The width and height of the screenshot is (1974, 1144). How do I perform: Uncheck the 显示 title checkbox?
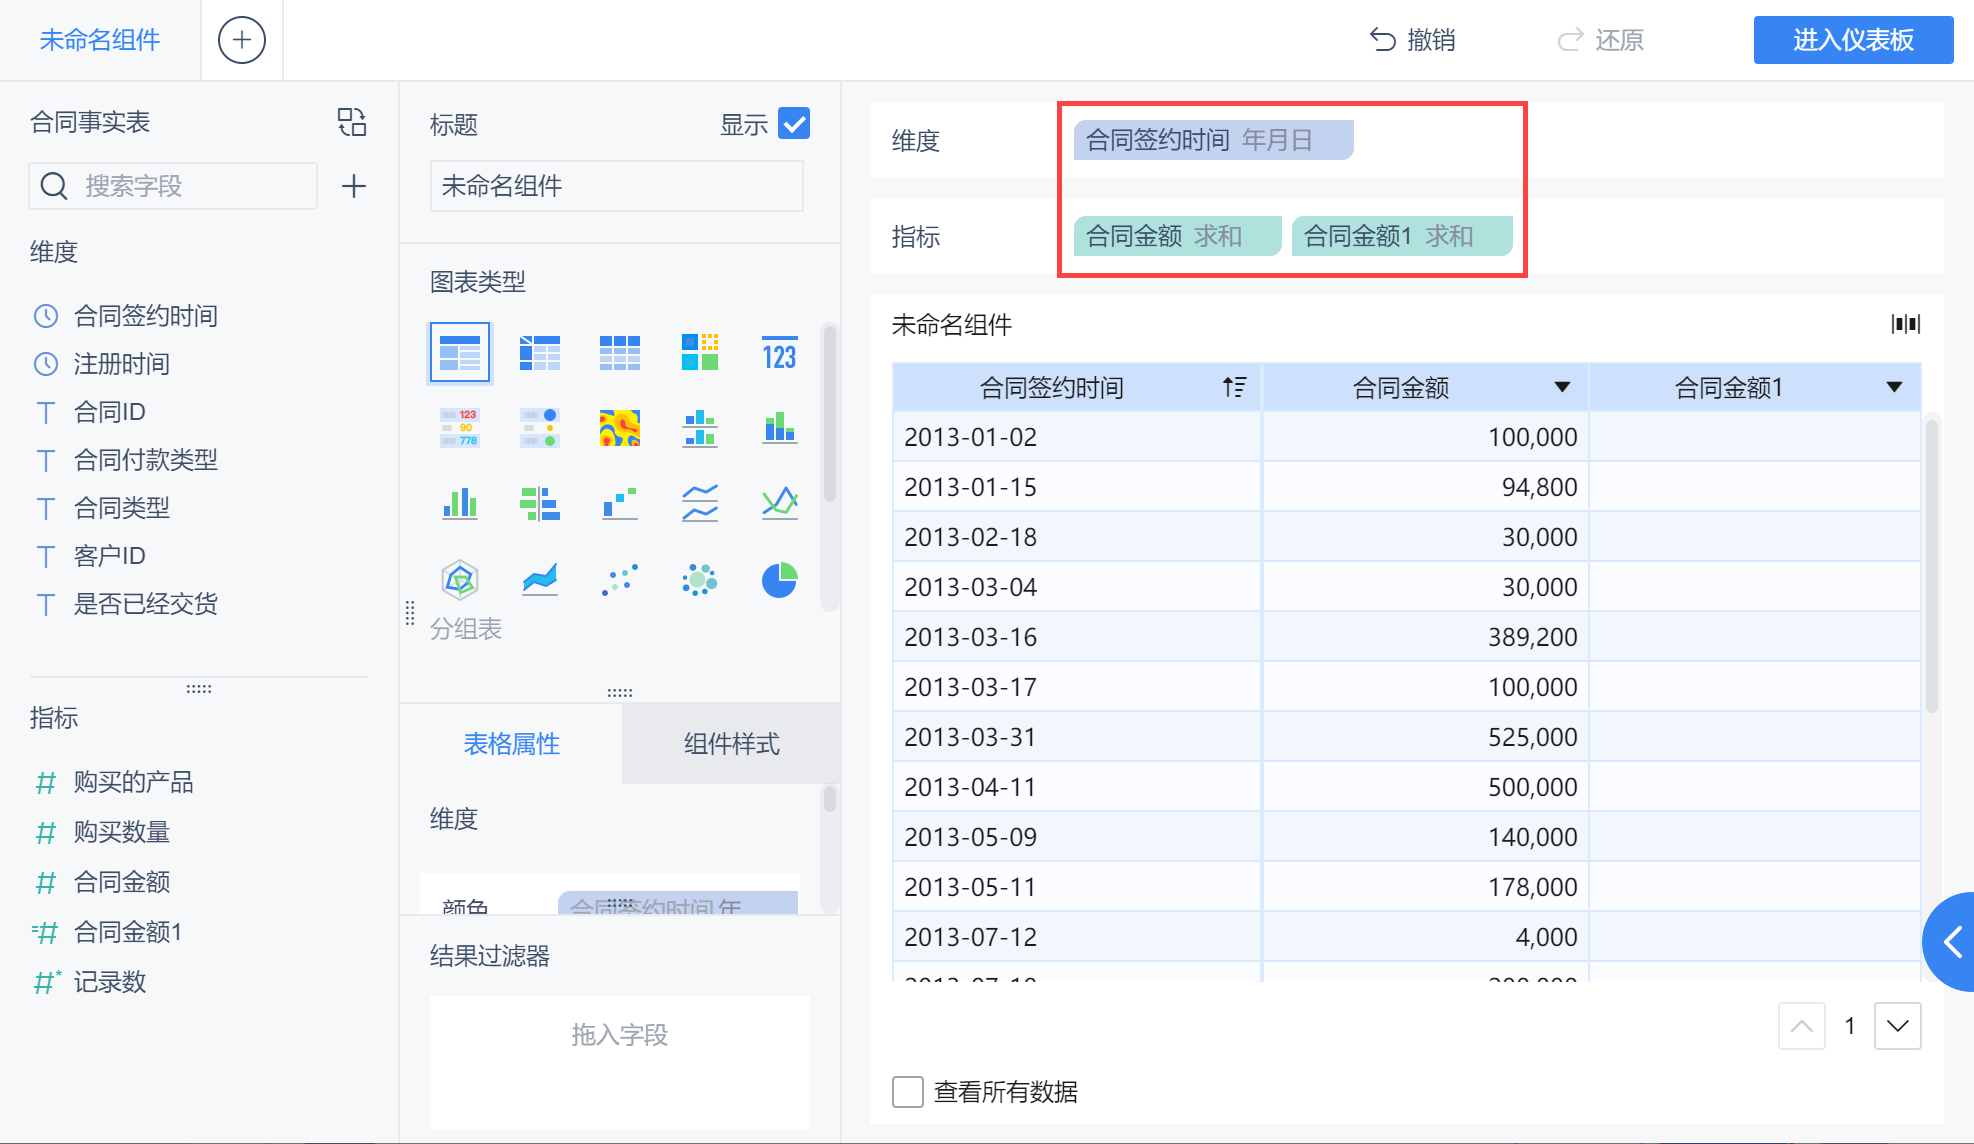[x=794, y=124]
